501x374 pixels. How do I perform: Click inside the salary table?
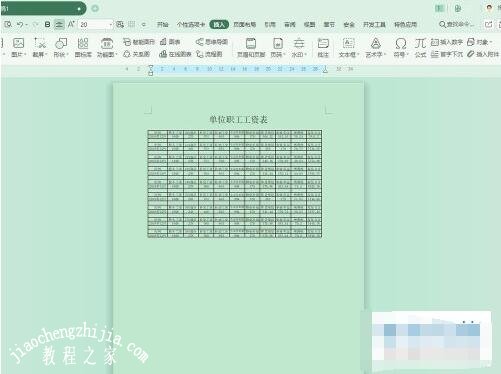tap(235, 184)
